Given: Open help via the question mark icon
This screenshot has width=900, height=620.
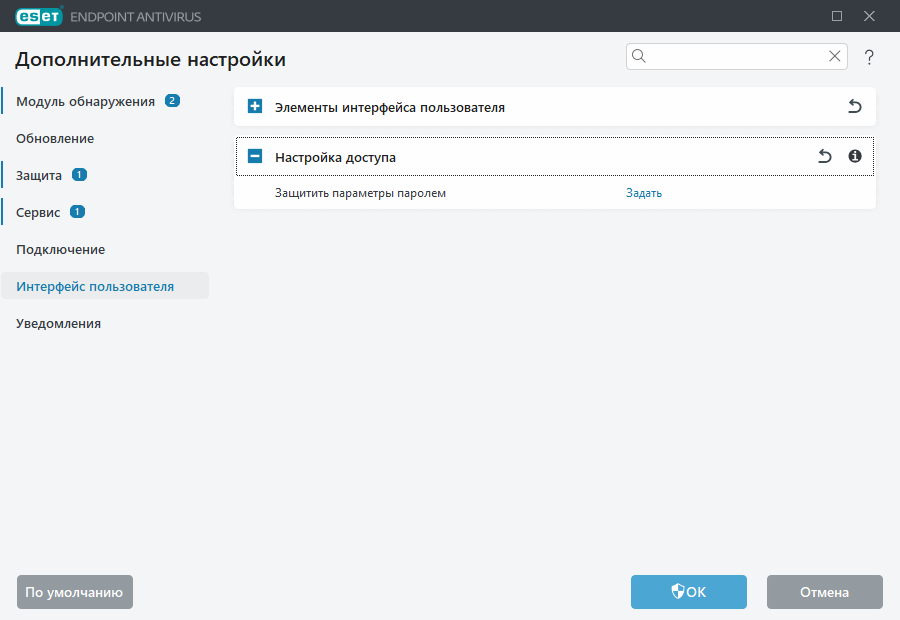Looking at the screenshot, I should coord(869,58).
